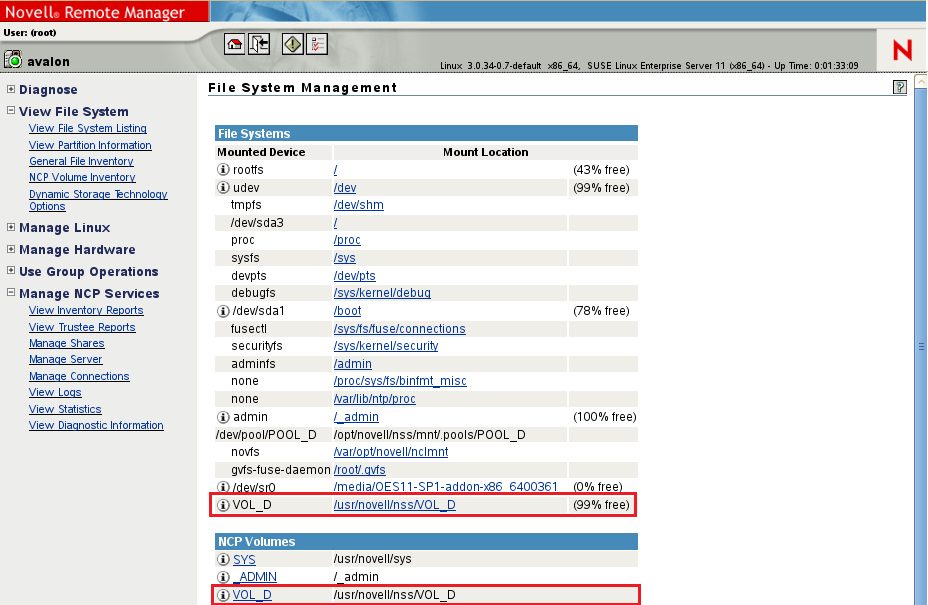Open Dynamic Storage Technology Options

pos(98,200)
